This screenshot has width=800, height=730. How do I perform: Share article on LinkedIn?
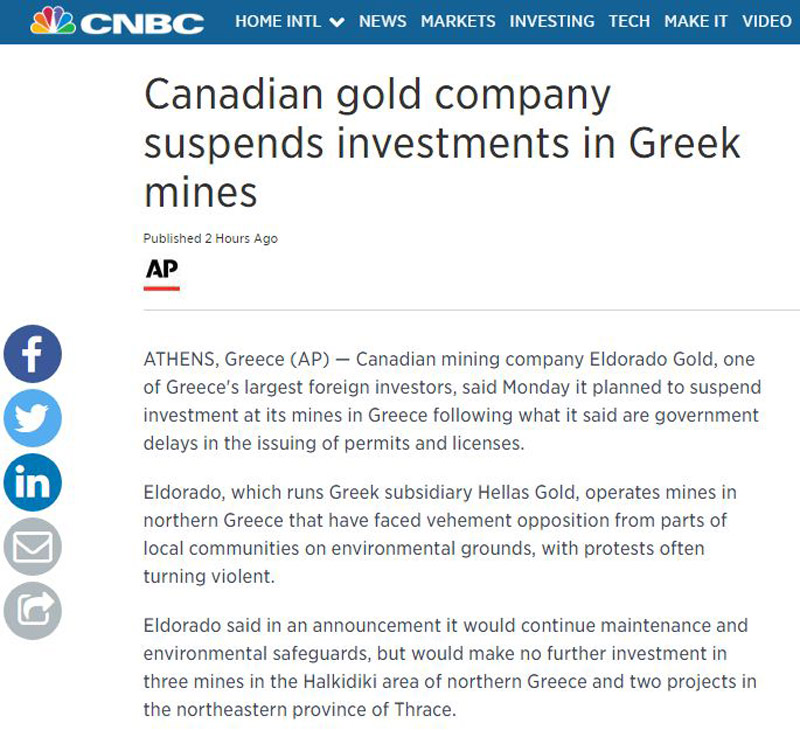[33, 482]
